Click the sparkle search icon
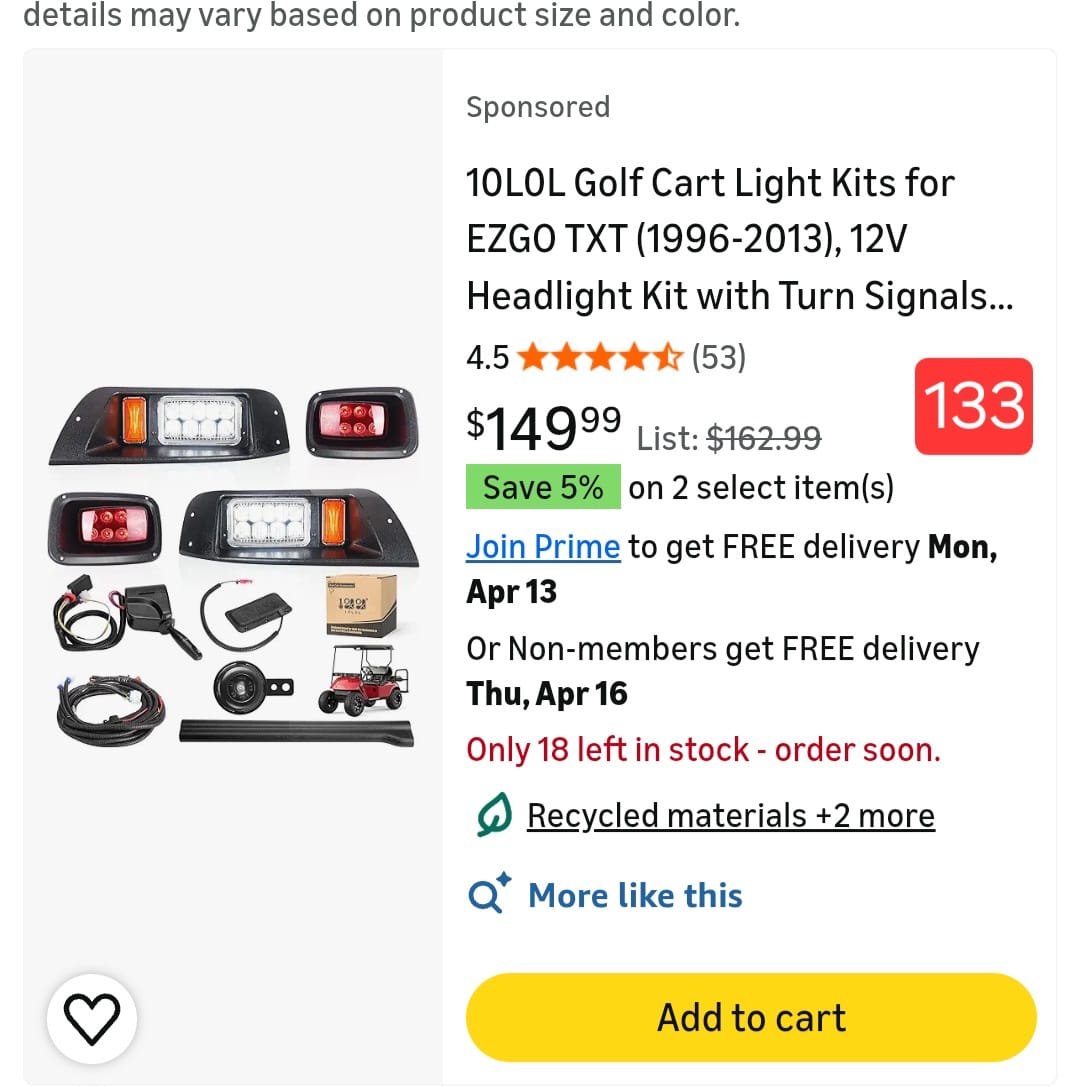Image resolution: width=1080 pixels, height=1087 pixels. (x=489, y=895)
